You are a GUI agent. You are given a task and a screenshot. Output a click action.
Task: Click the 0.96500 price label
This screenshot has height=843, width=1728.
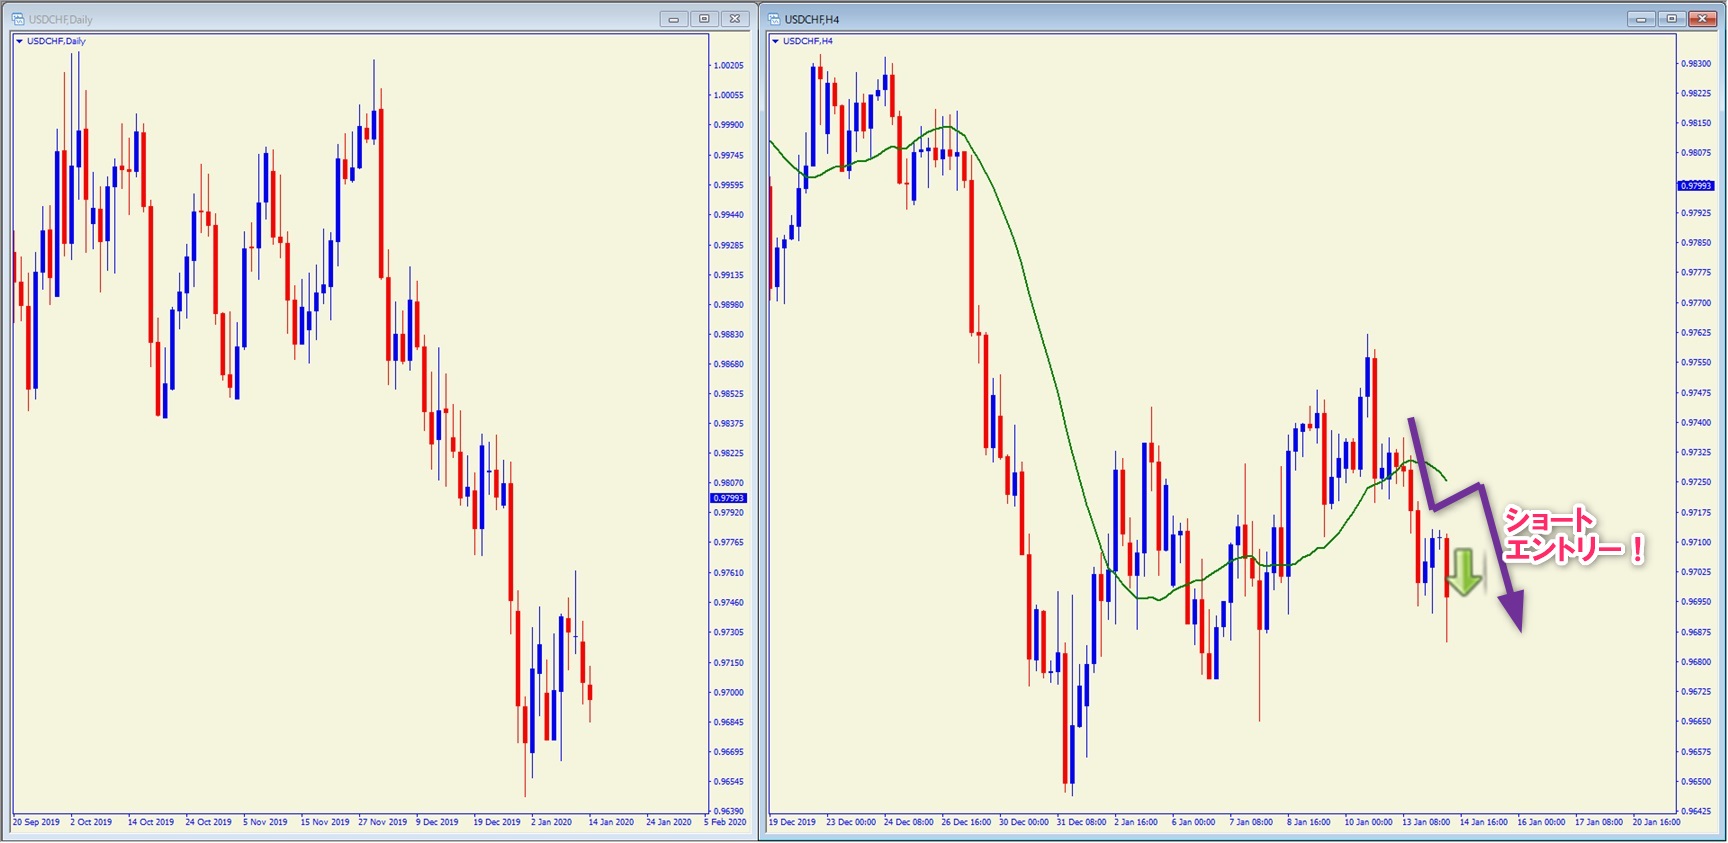click(1695, 782)
